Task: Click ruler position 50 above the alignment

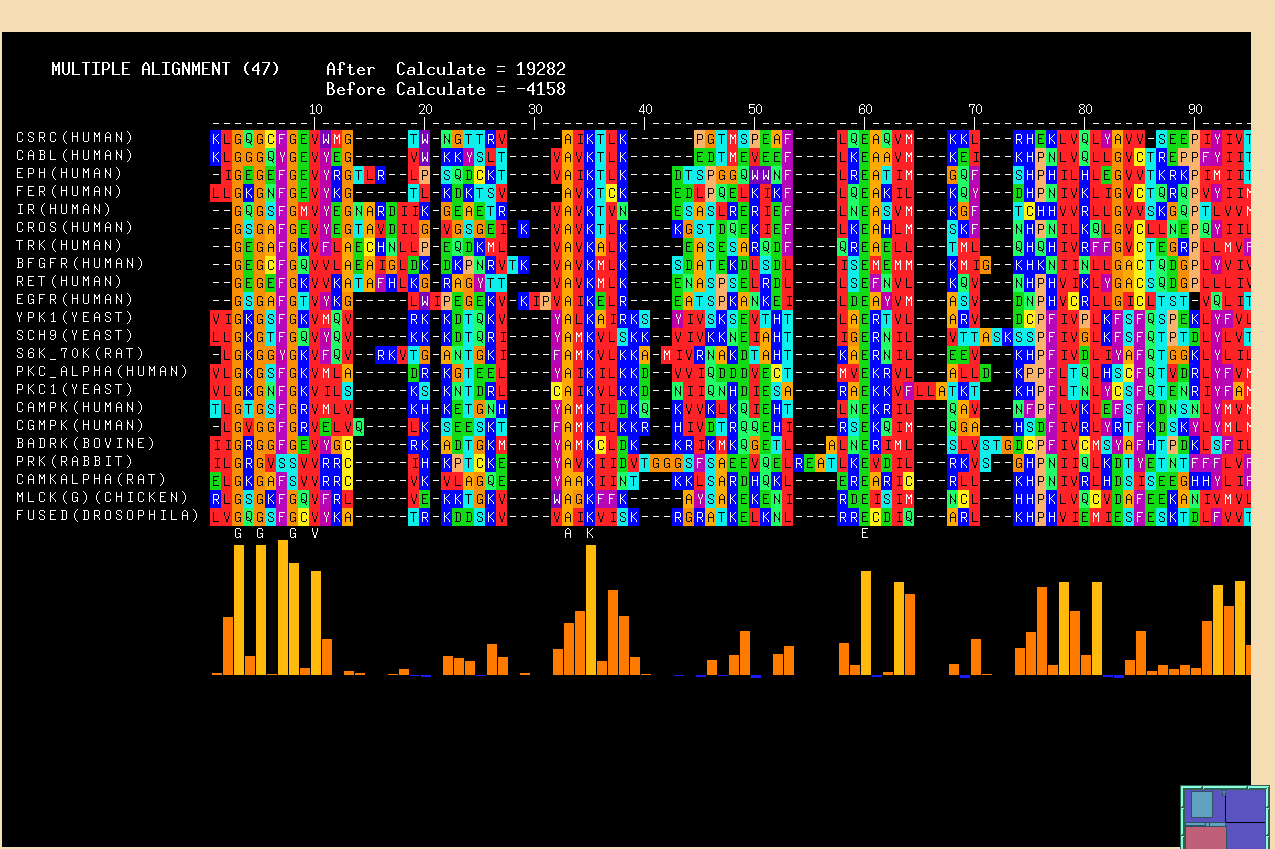Action: (x=755, y=109)
